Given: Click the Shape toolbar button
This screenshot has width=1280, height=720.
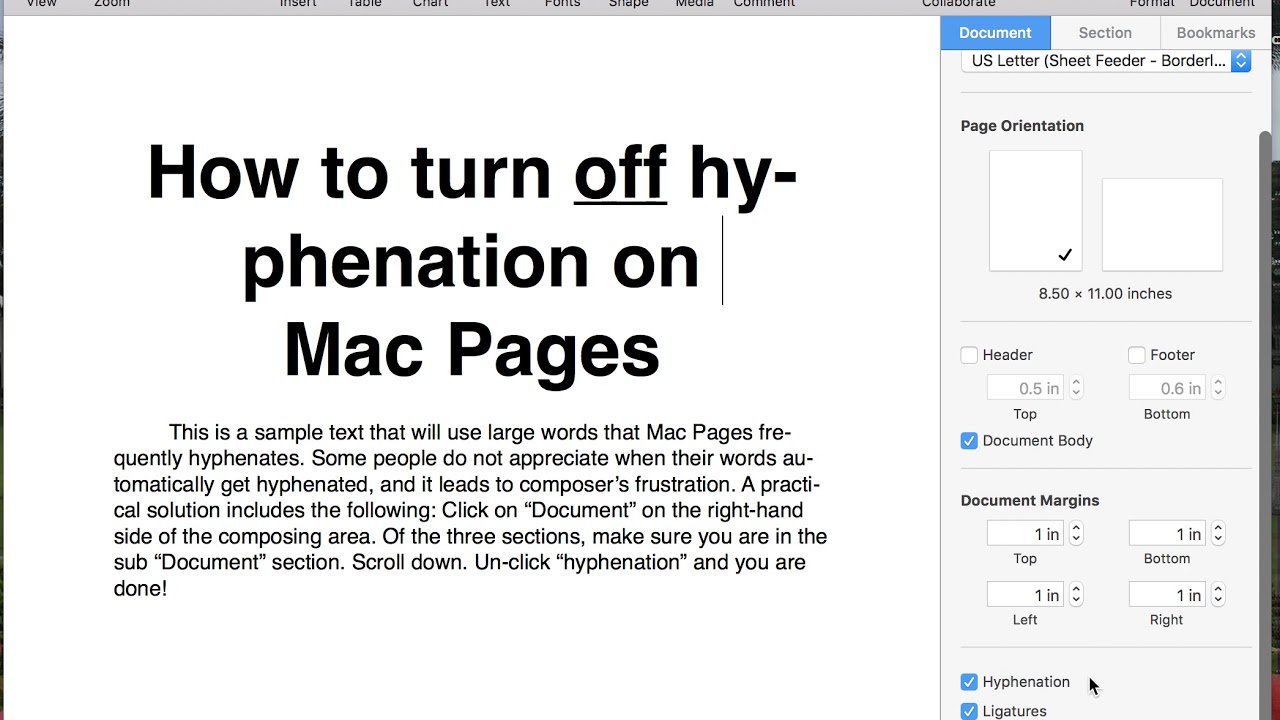Looking at the screenshot, I should (629, 4).
